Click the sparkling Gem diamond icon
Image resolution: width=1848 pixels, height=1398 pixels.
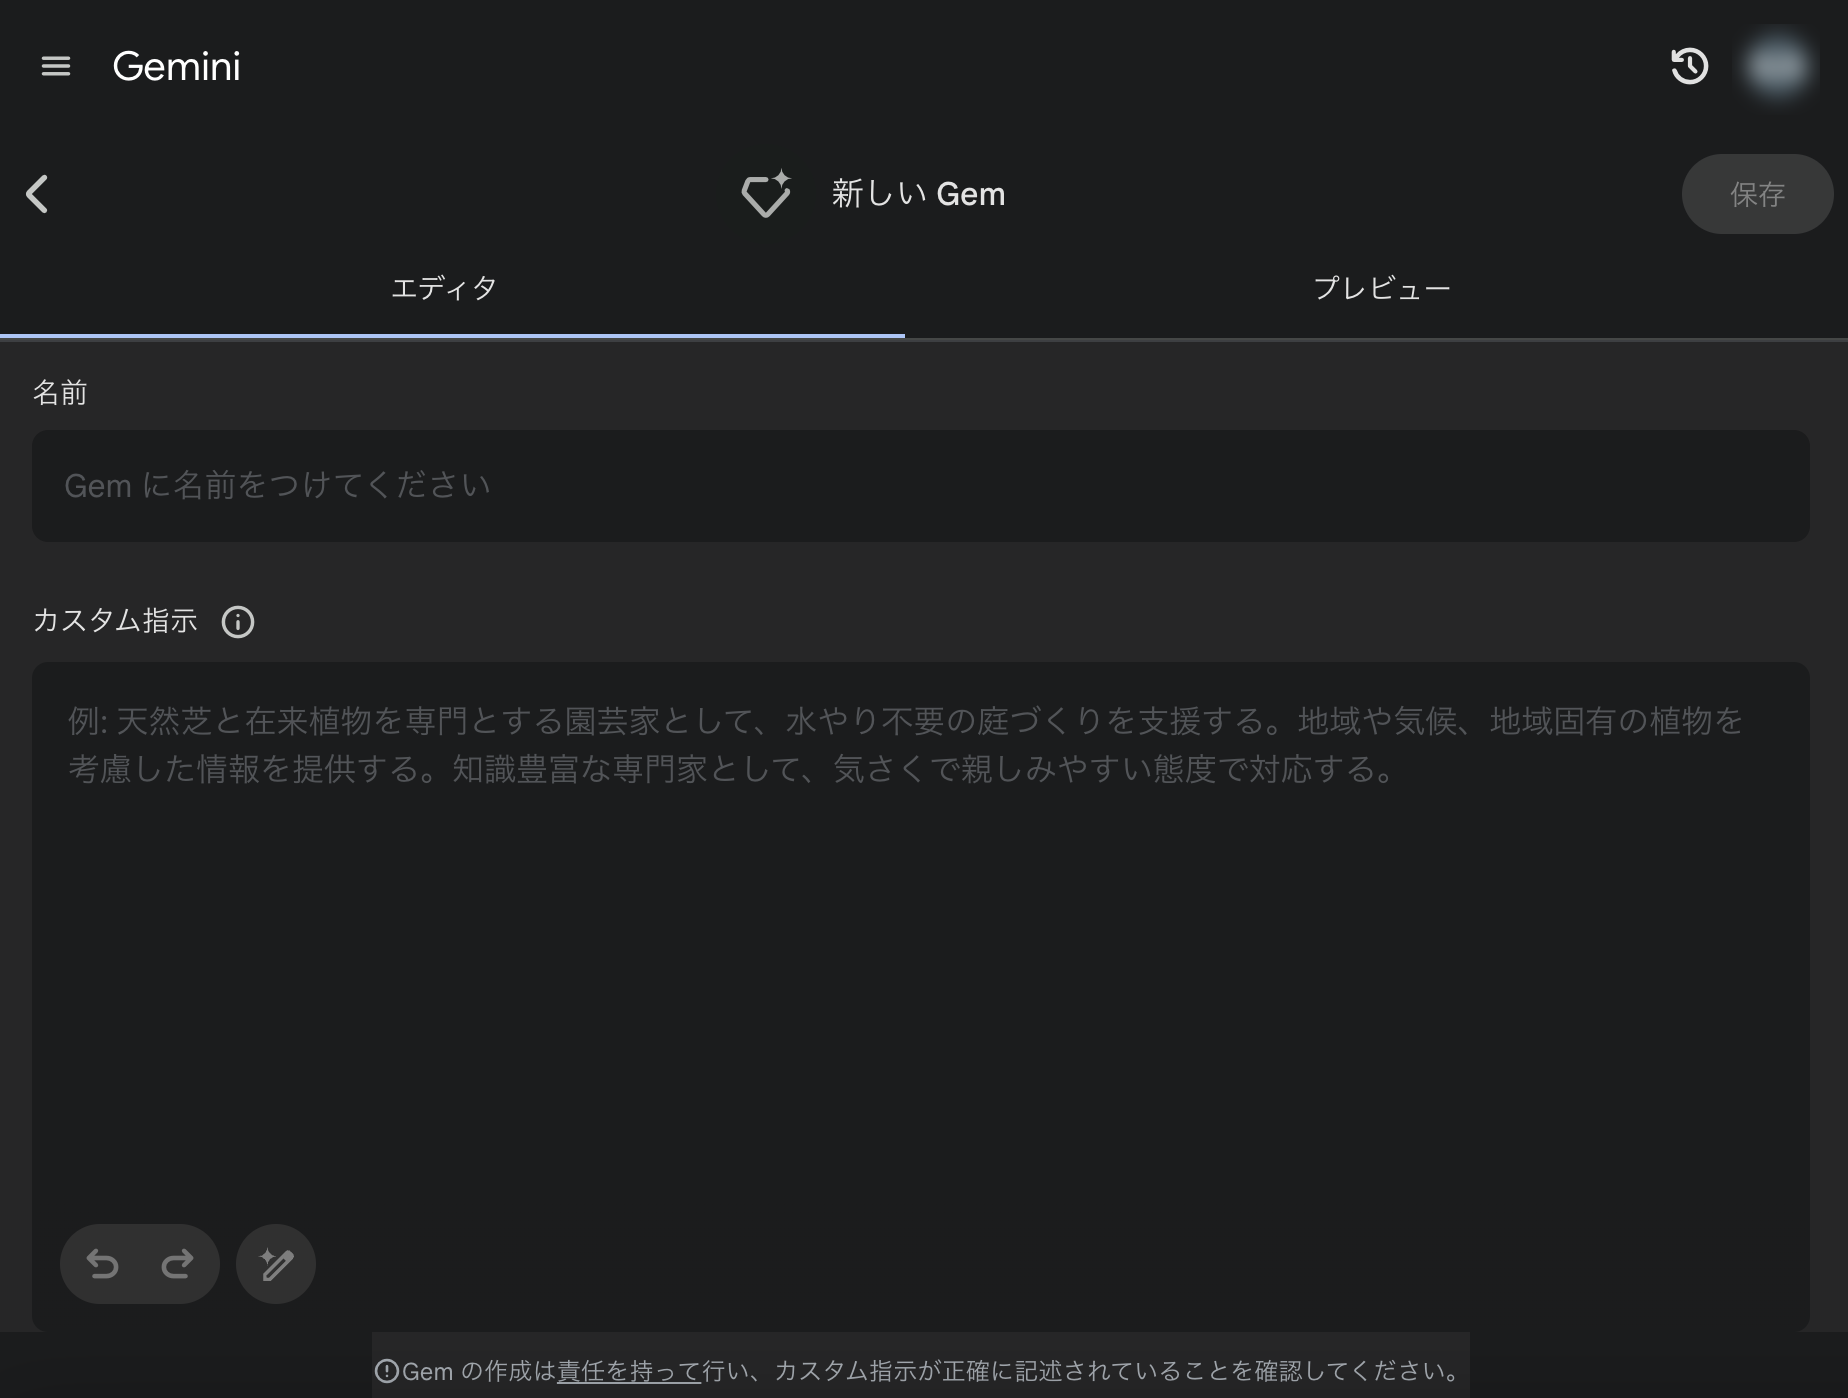[x=768, y=195]
